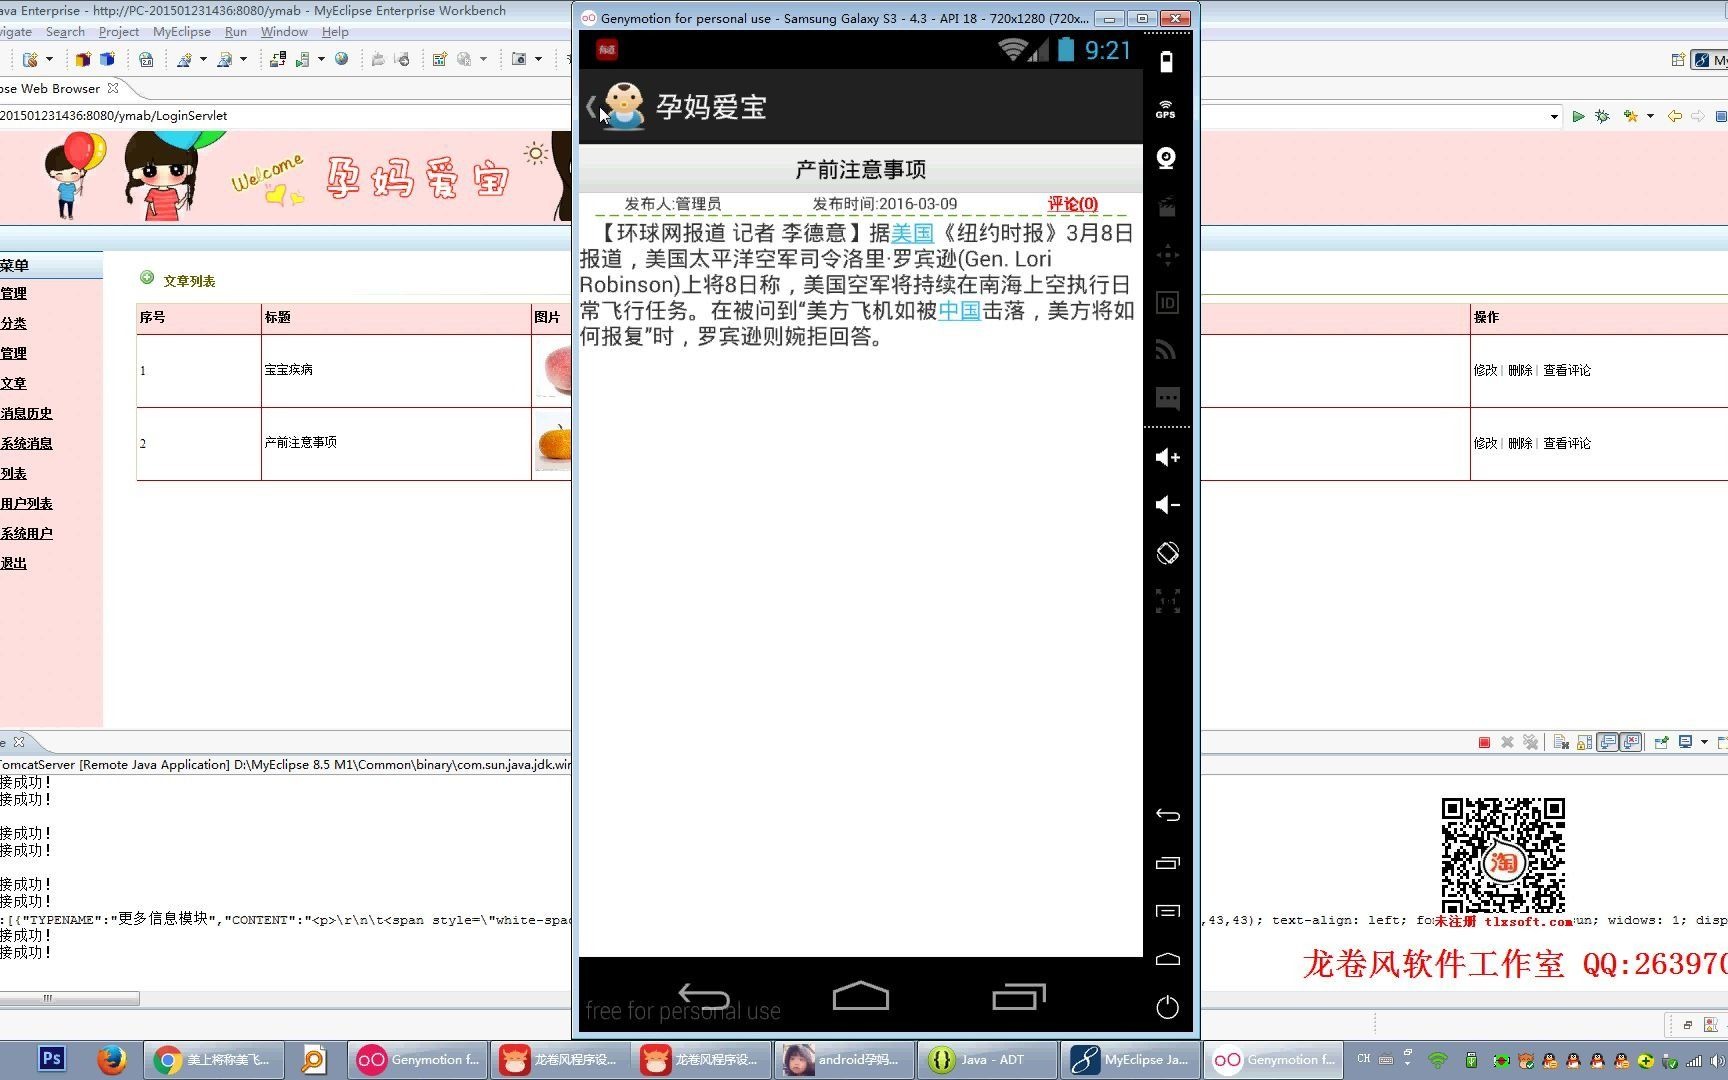Screen dimensions: 1728x1080
Task: Open the Window menu
Action: click(x=283, y=31)
